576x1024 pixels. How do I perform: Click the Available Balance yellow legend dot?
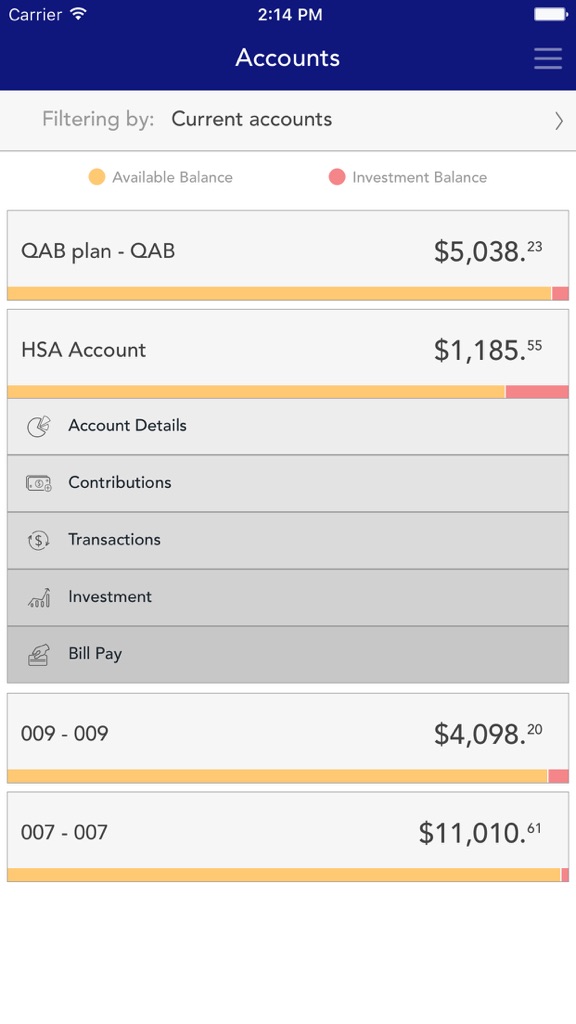[x=97, y=177]
